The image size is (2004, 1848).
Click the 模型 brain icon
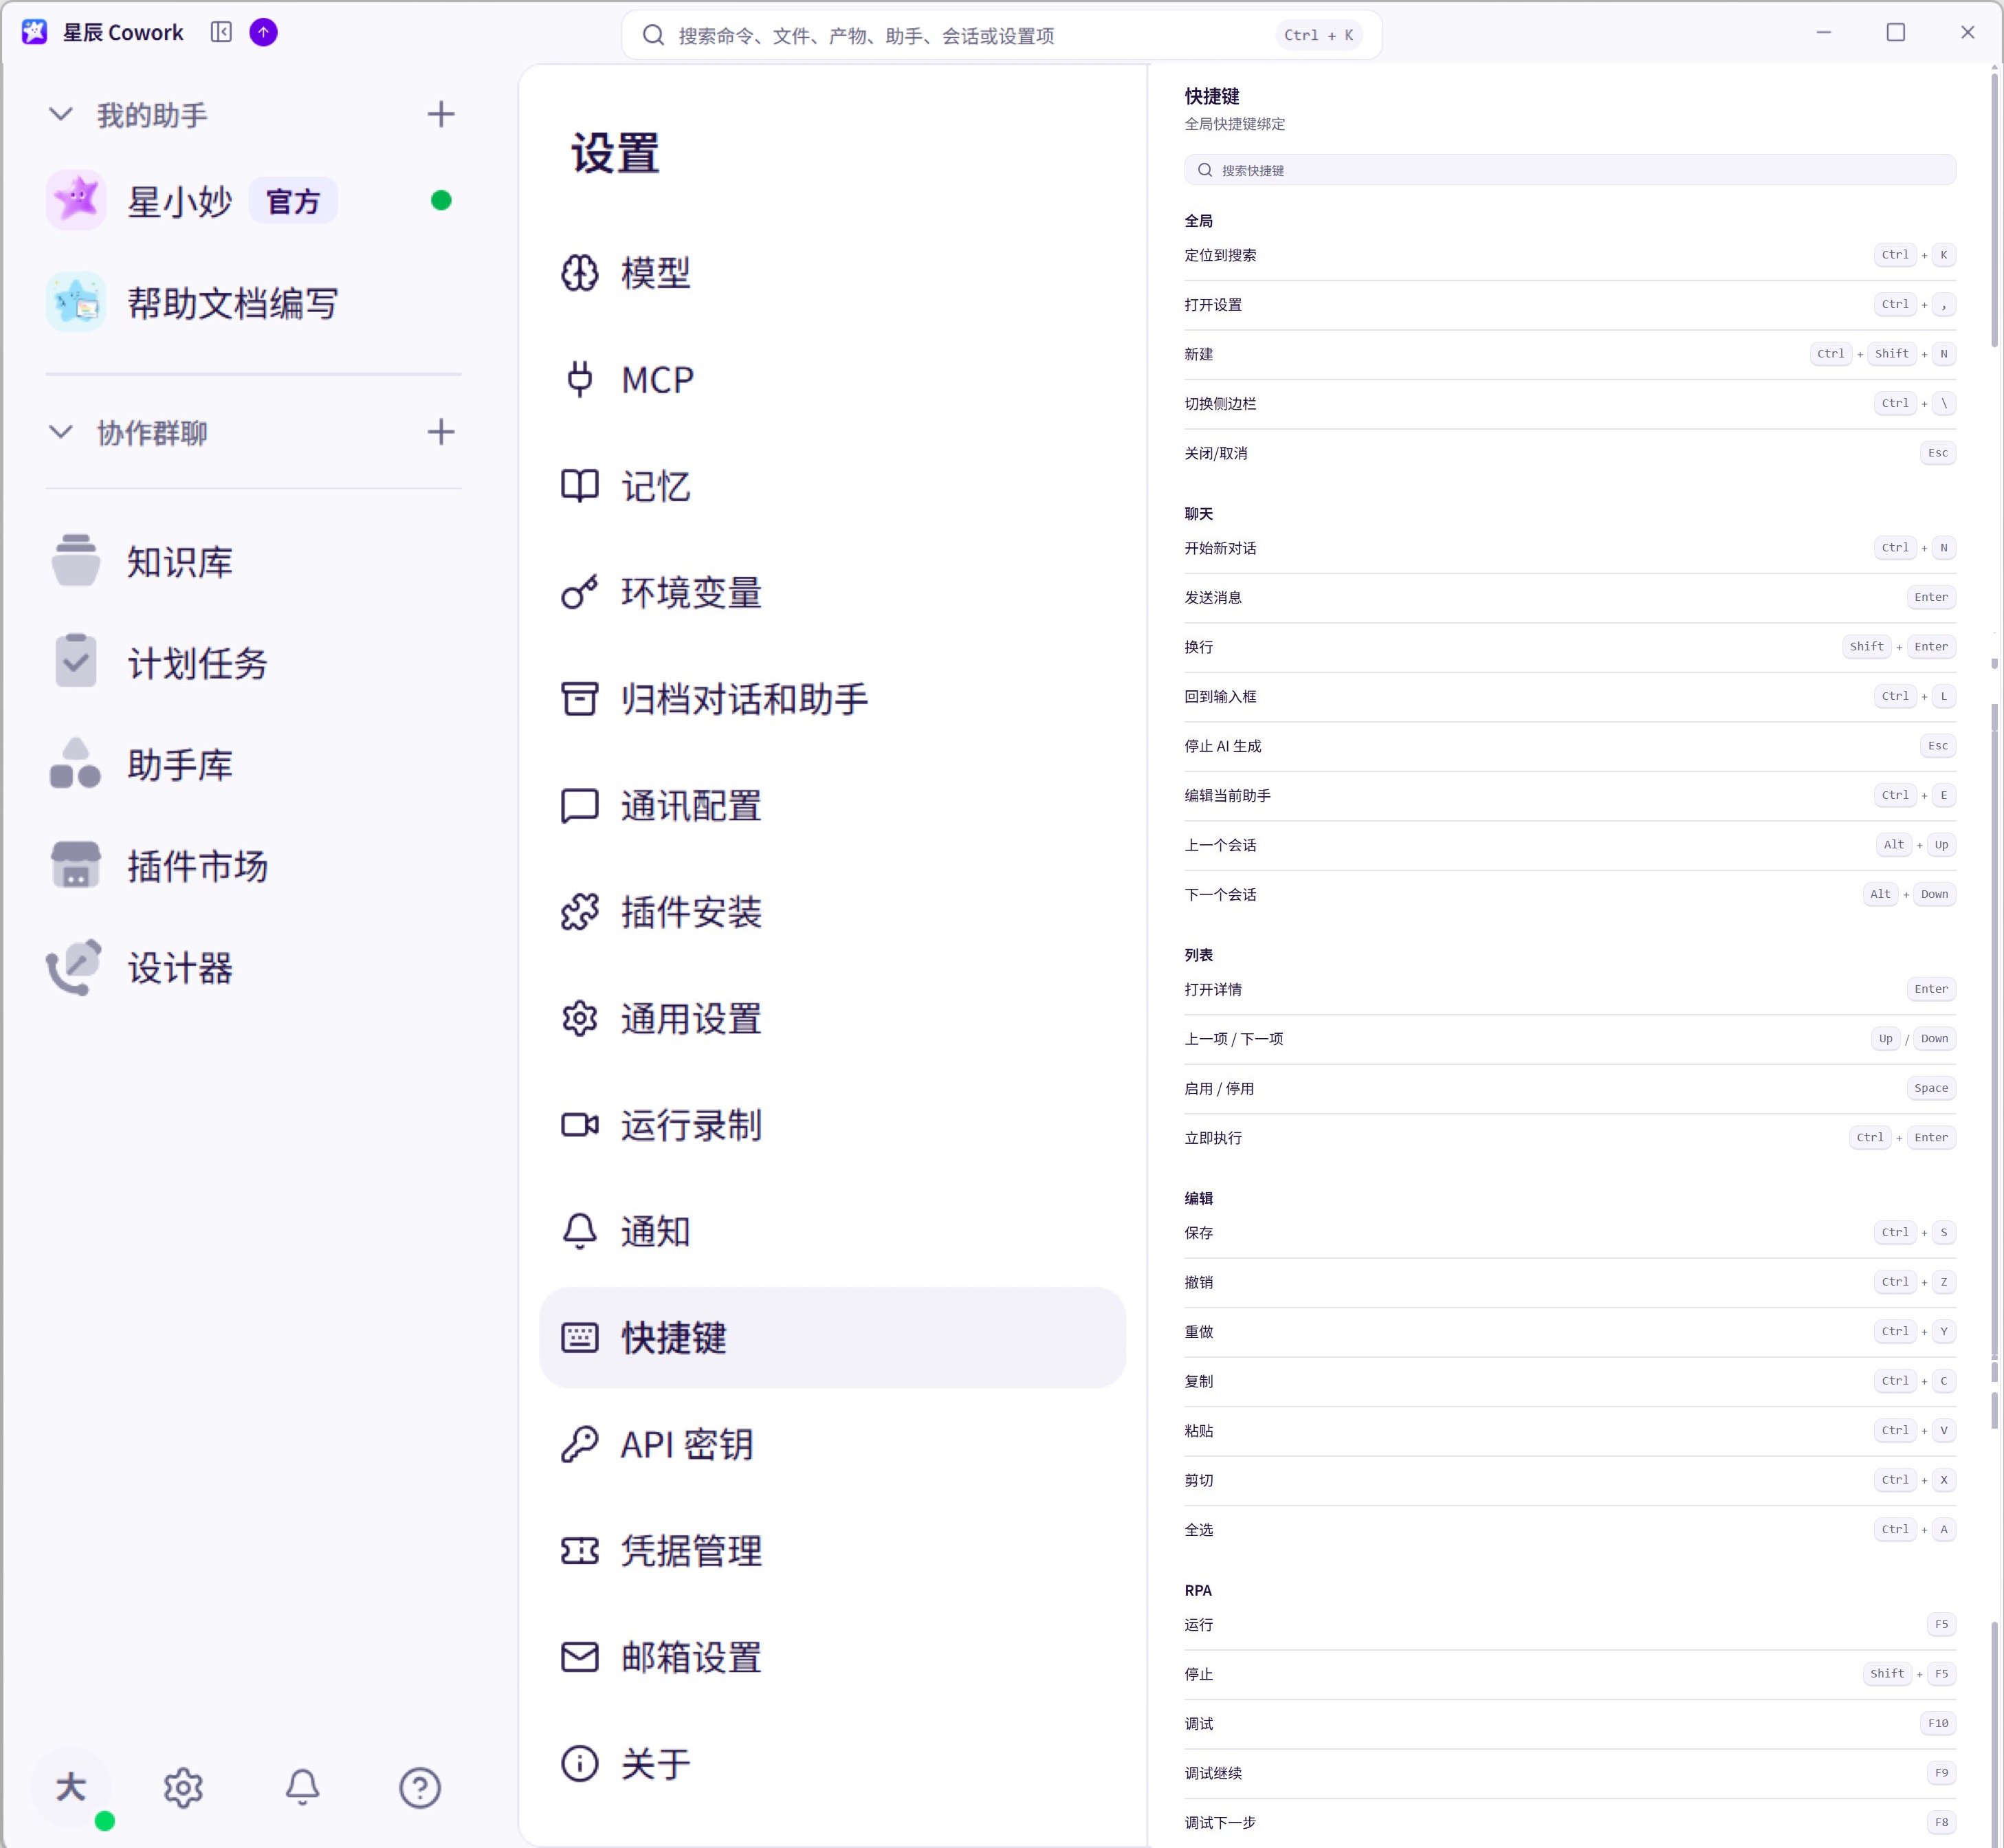tap(580, 273)
